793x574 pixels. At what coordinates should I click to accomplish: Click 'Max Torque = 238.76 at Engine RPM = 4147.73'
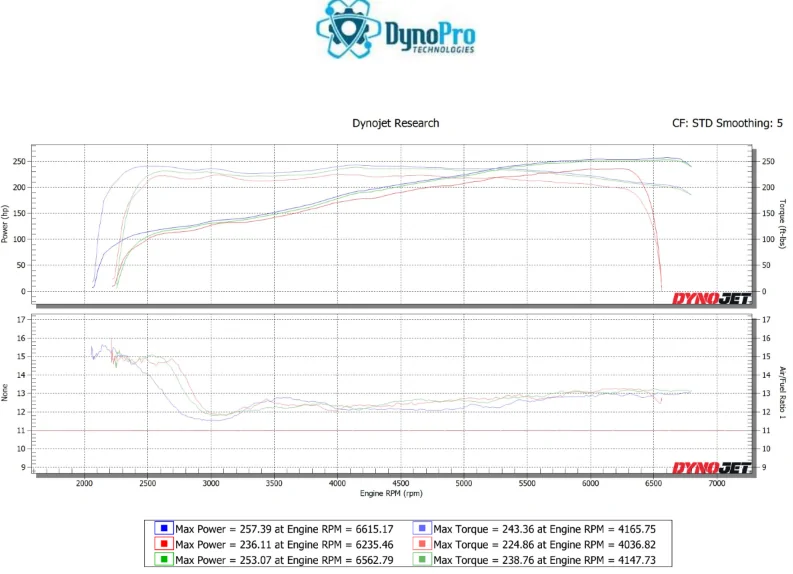tap(545, 560)
